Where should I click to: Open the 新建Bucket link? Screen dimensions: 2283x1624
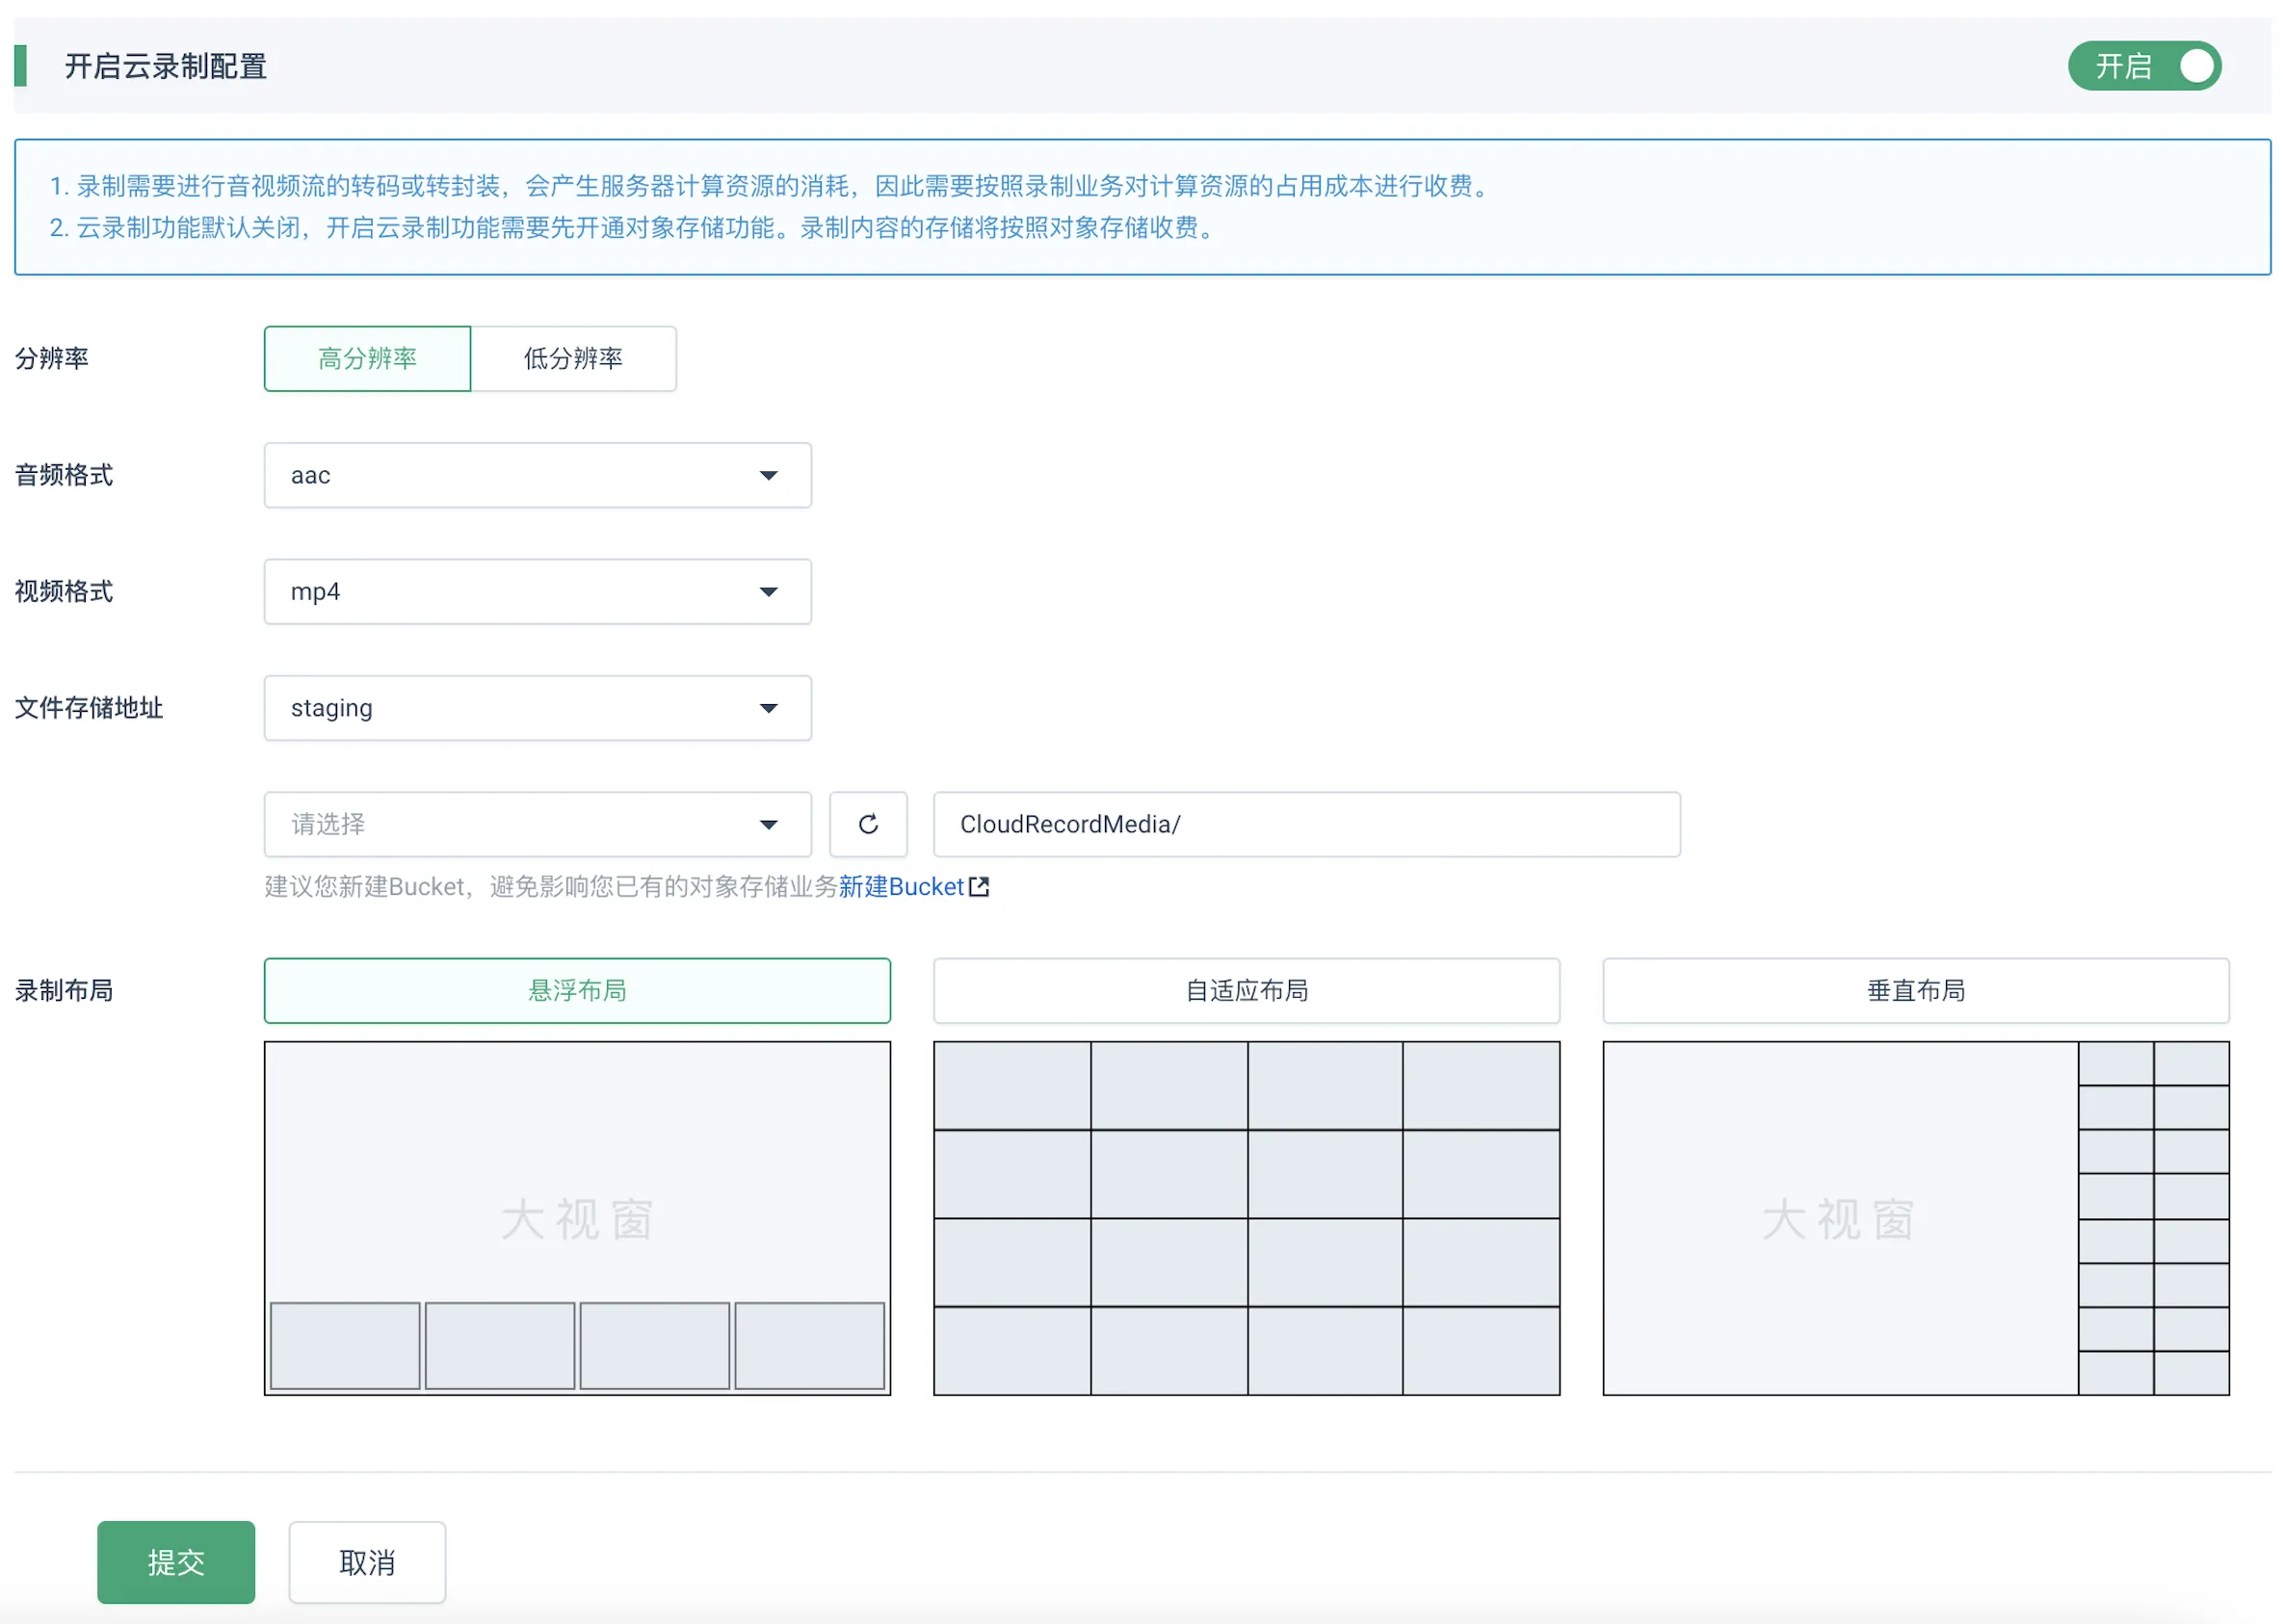click(x=901, y=887)
